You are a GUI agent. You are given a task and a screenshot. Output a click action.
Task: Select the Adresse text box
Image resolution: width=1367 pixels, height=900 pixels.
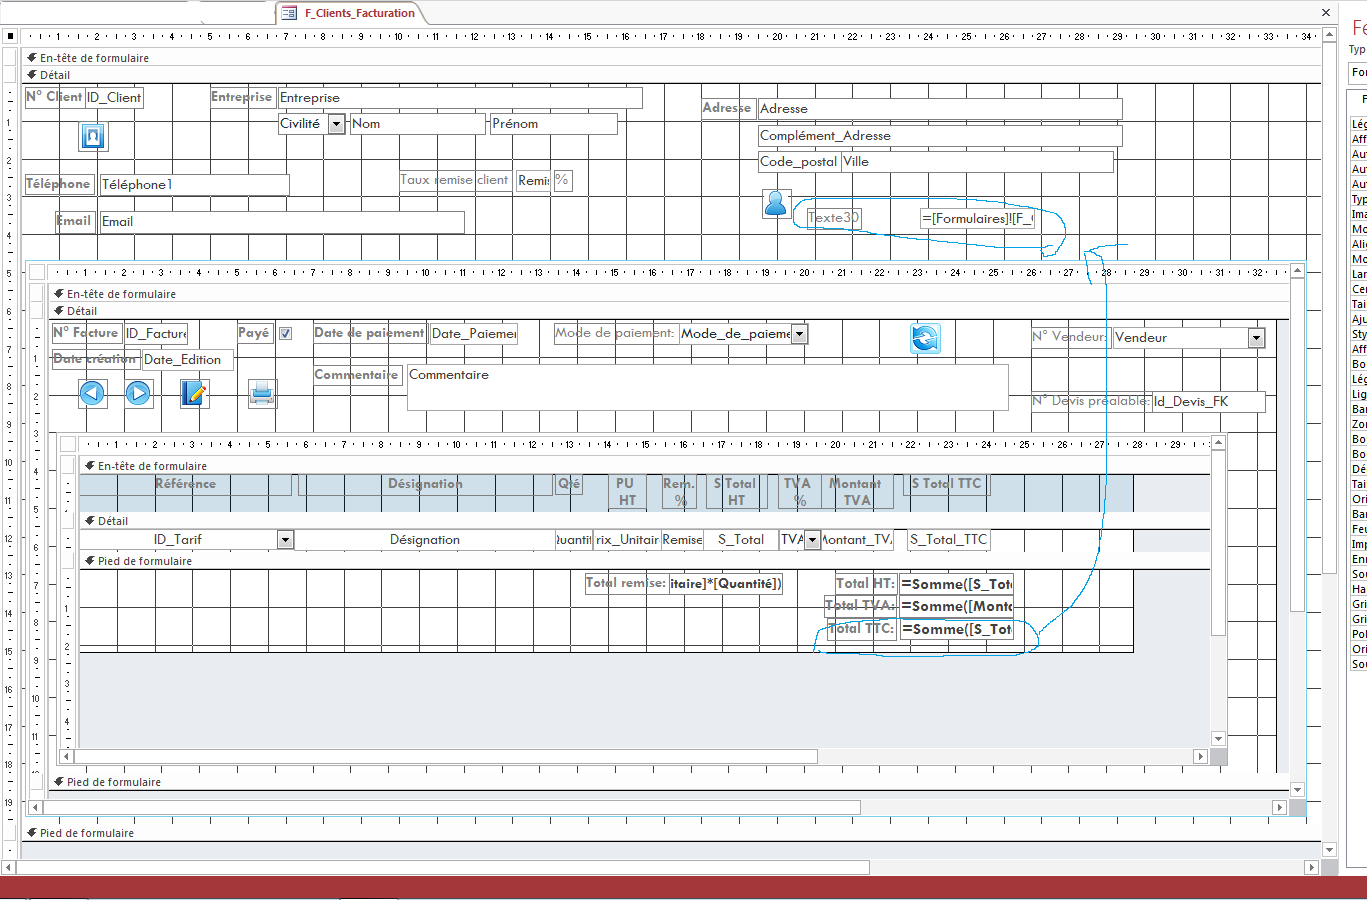click(x=940, y=109)
